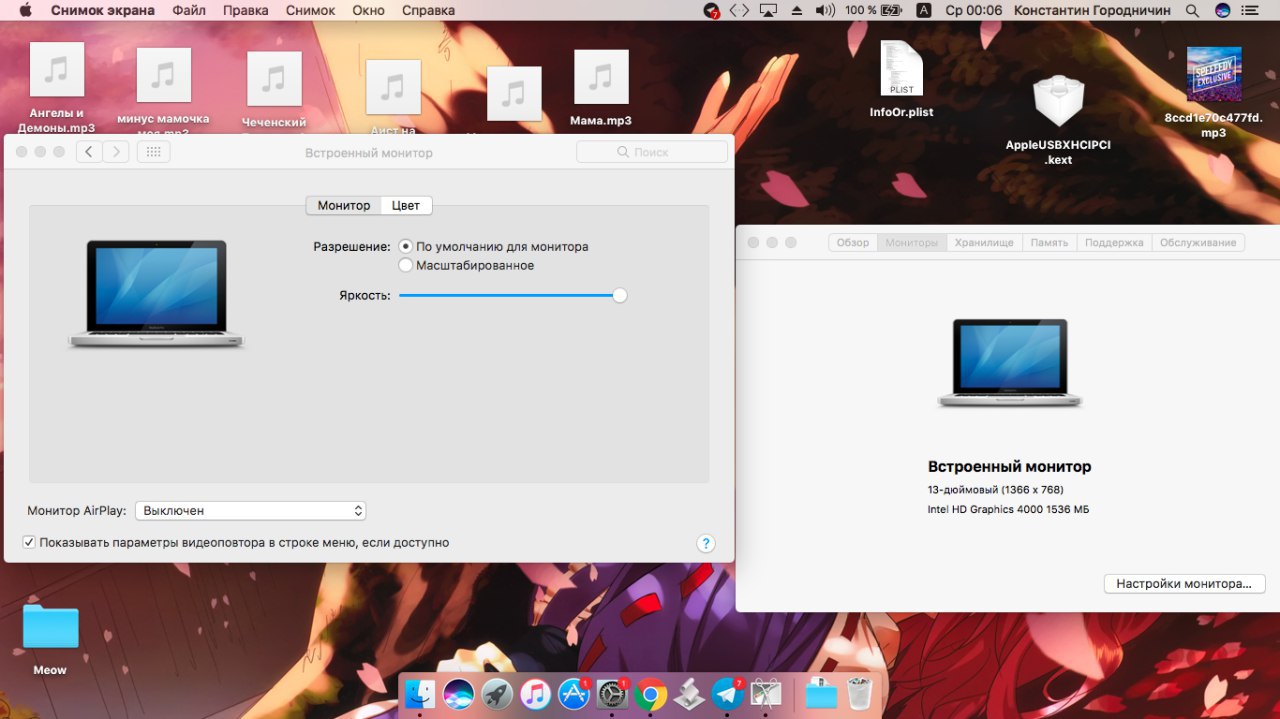Toggle 'Показывать параметры видеоповтора' checkbox
Viewport: 1280px width, 719px height.
click(29, 543)
